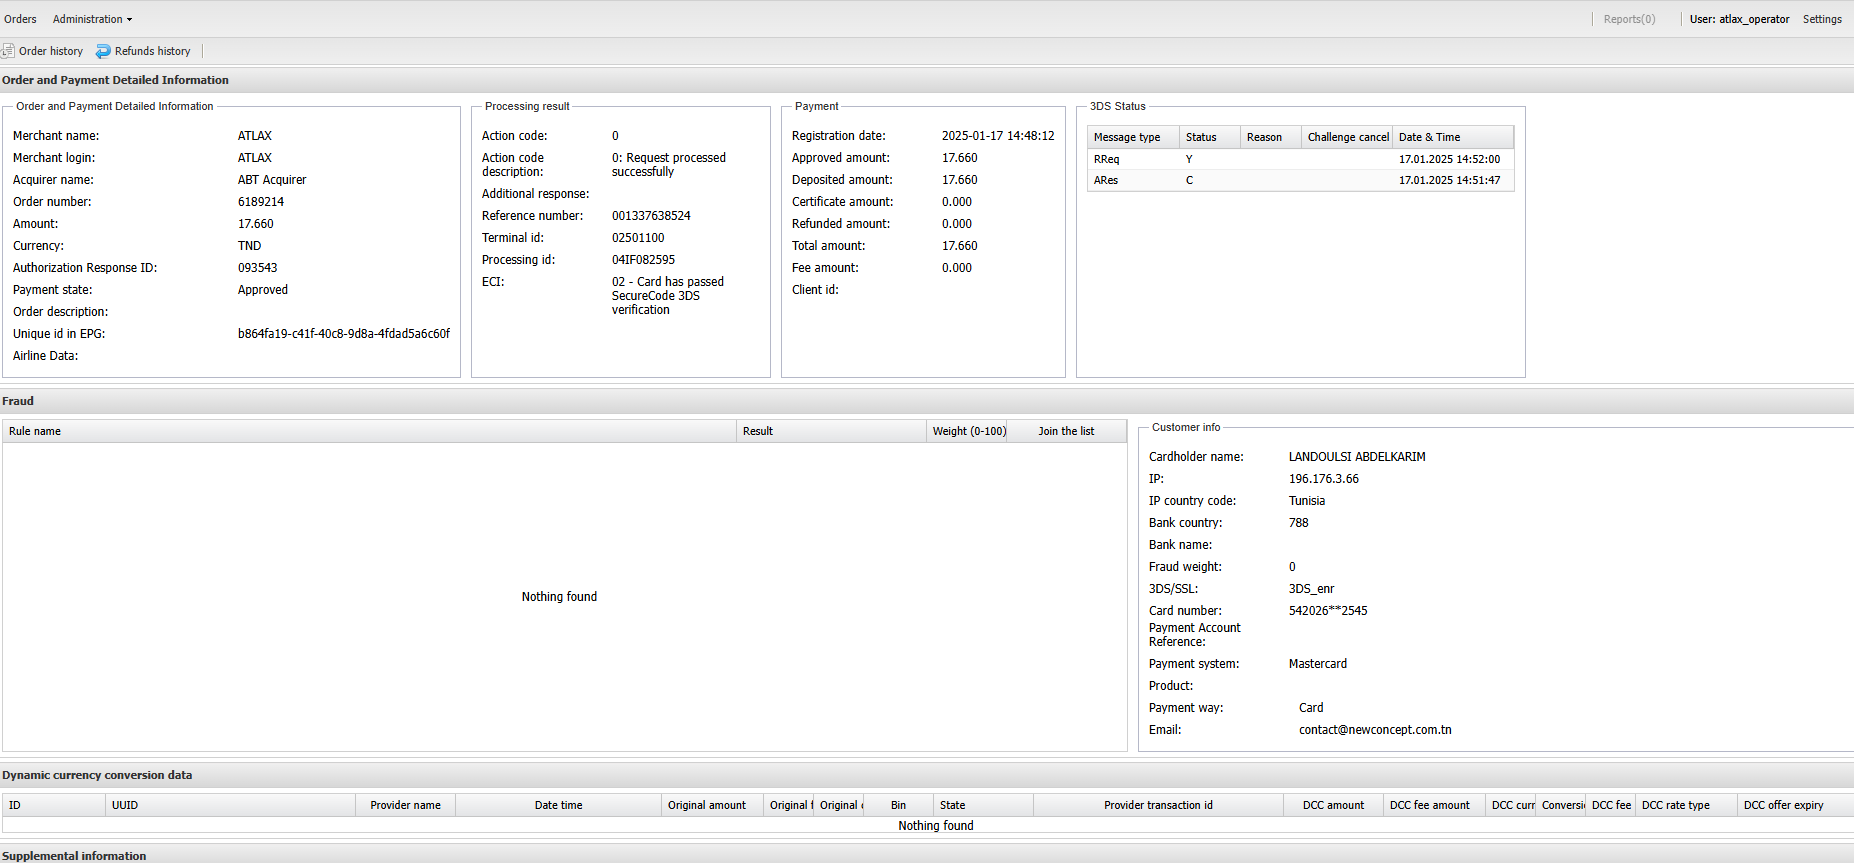1854x863 pixels.
Task: Expand the Supplemental information section
Action: (74, 856)
